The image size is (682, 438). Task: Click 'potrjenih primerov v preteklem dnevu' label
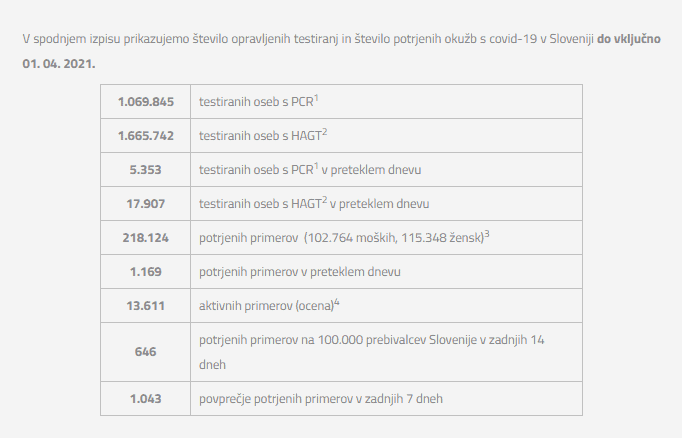(300, 271)
